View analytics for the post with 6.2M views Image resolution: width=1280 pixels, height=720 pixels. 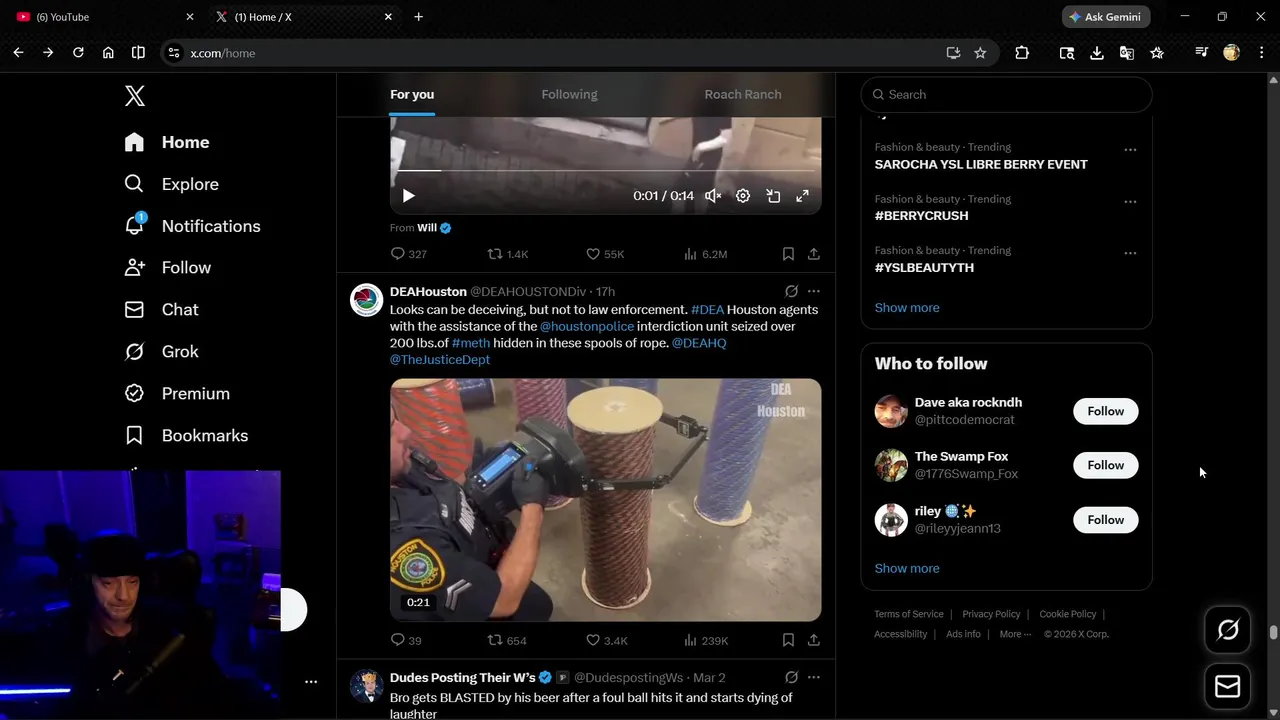coord(705,254)
